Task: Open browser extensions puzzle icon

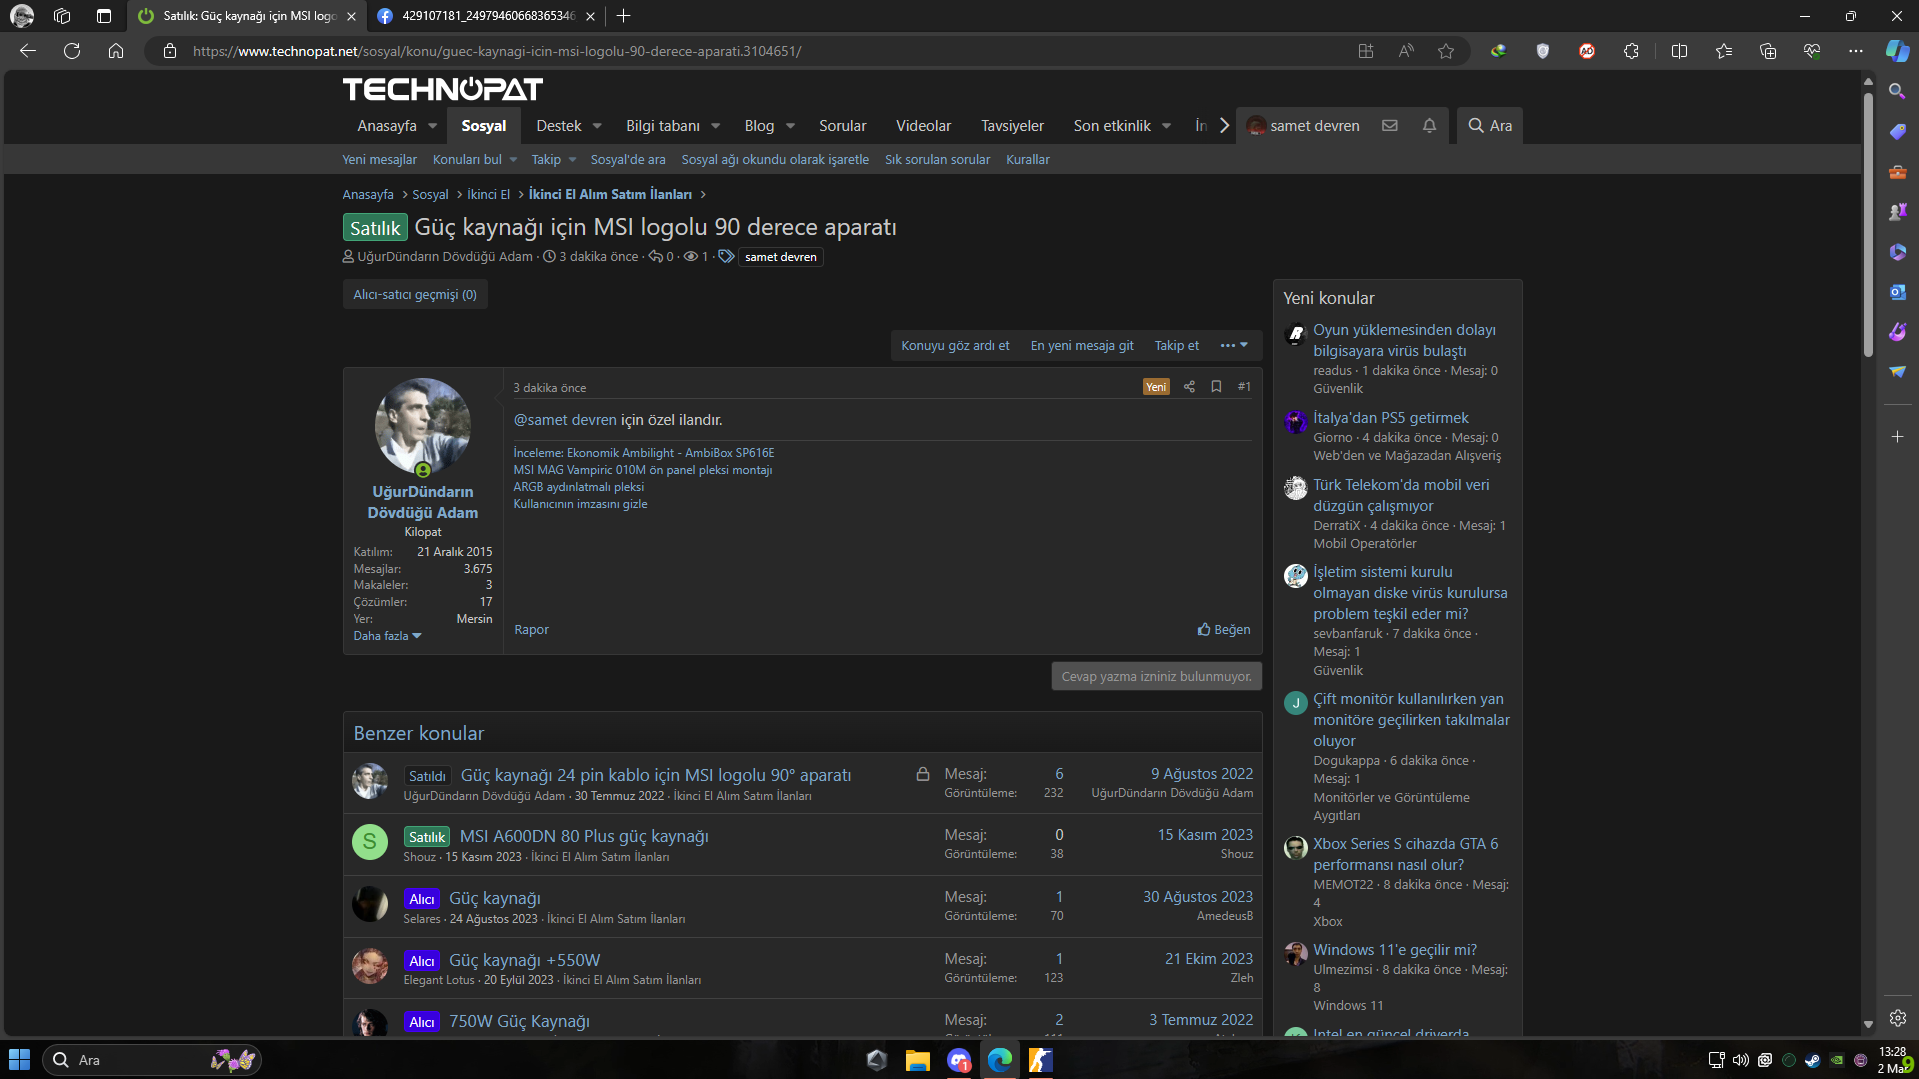Action: [1631, 51]
